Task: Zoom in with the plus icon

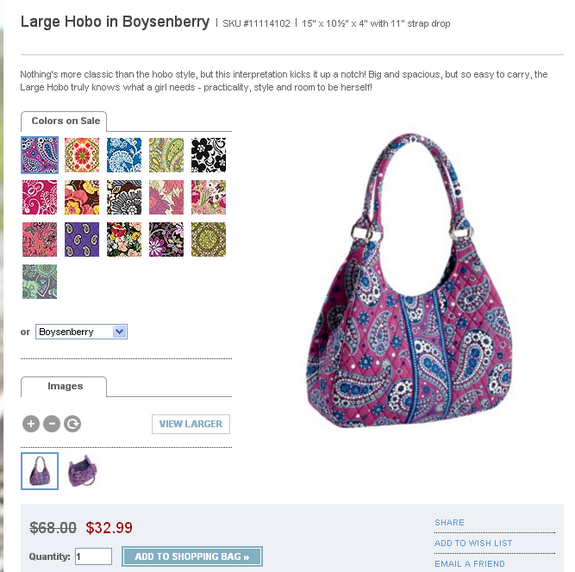Action: pyautogui.click(x=31, y=424)
